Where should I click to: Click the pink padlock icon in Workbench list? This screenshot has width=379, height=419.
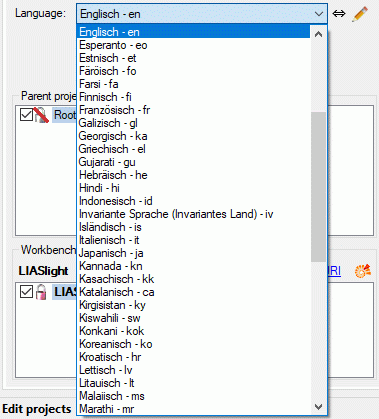coord(41,292)
